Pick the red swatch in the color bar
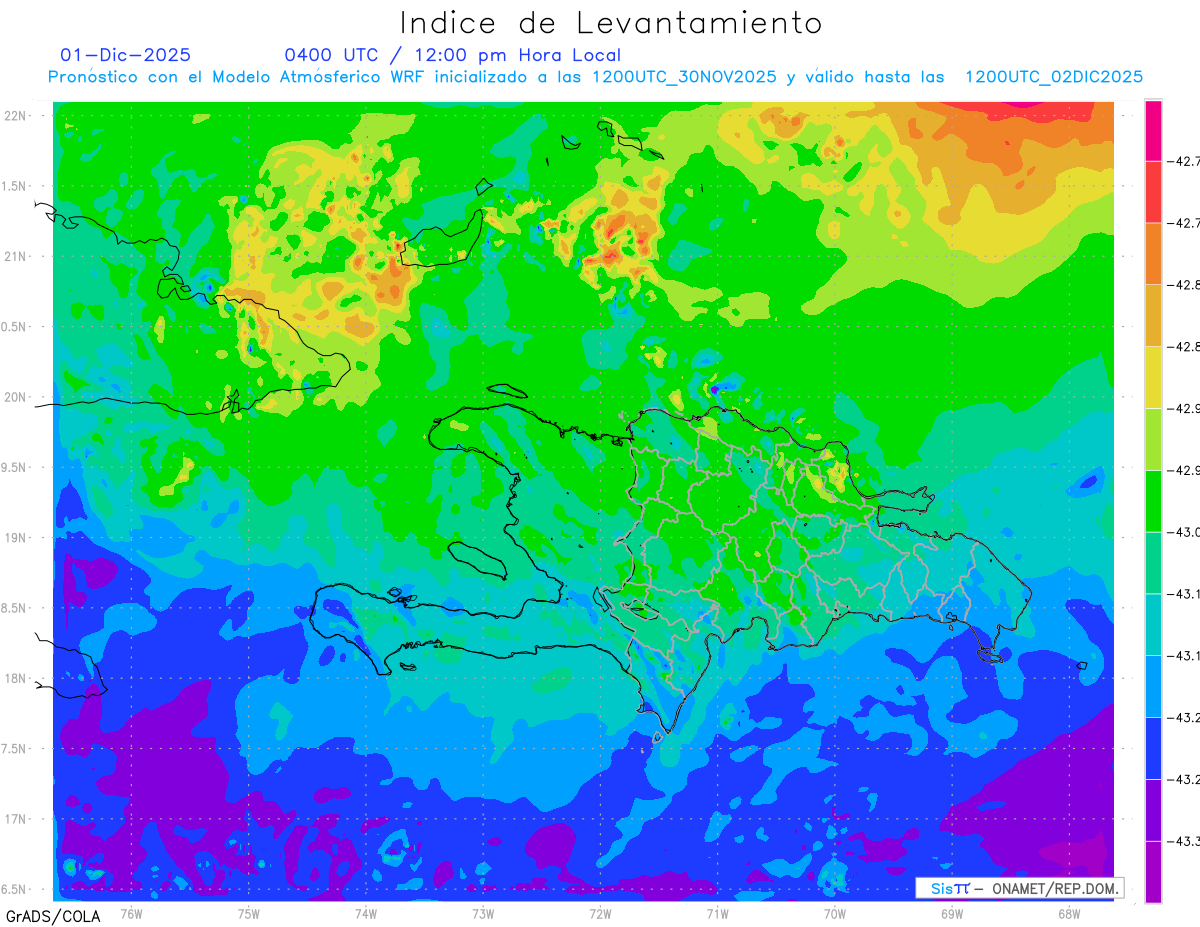 [1153, 192]
